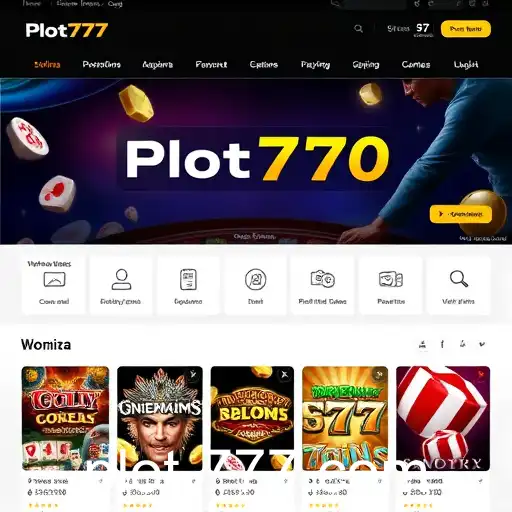Open the camera with coin icon tile
Image resolution: width=512 pixels, height=512 pixels.
point(322,285)
